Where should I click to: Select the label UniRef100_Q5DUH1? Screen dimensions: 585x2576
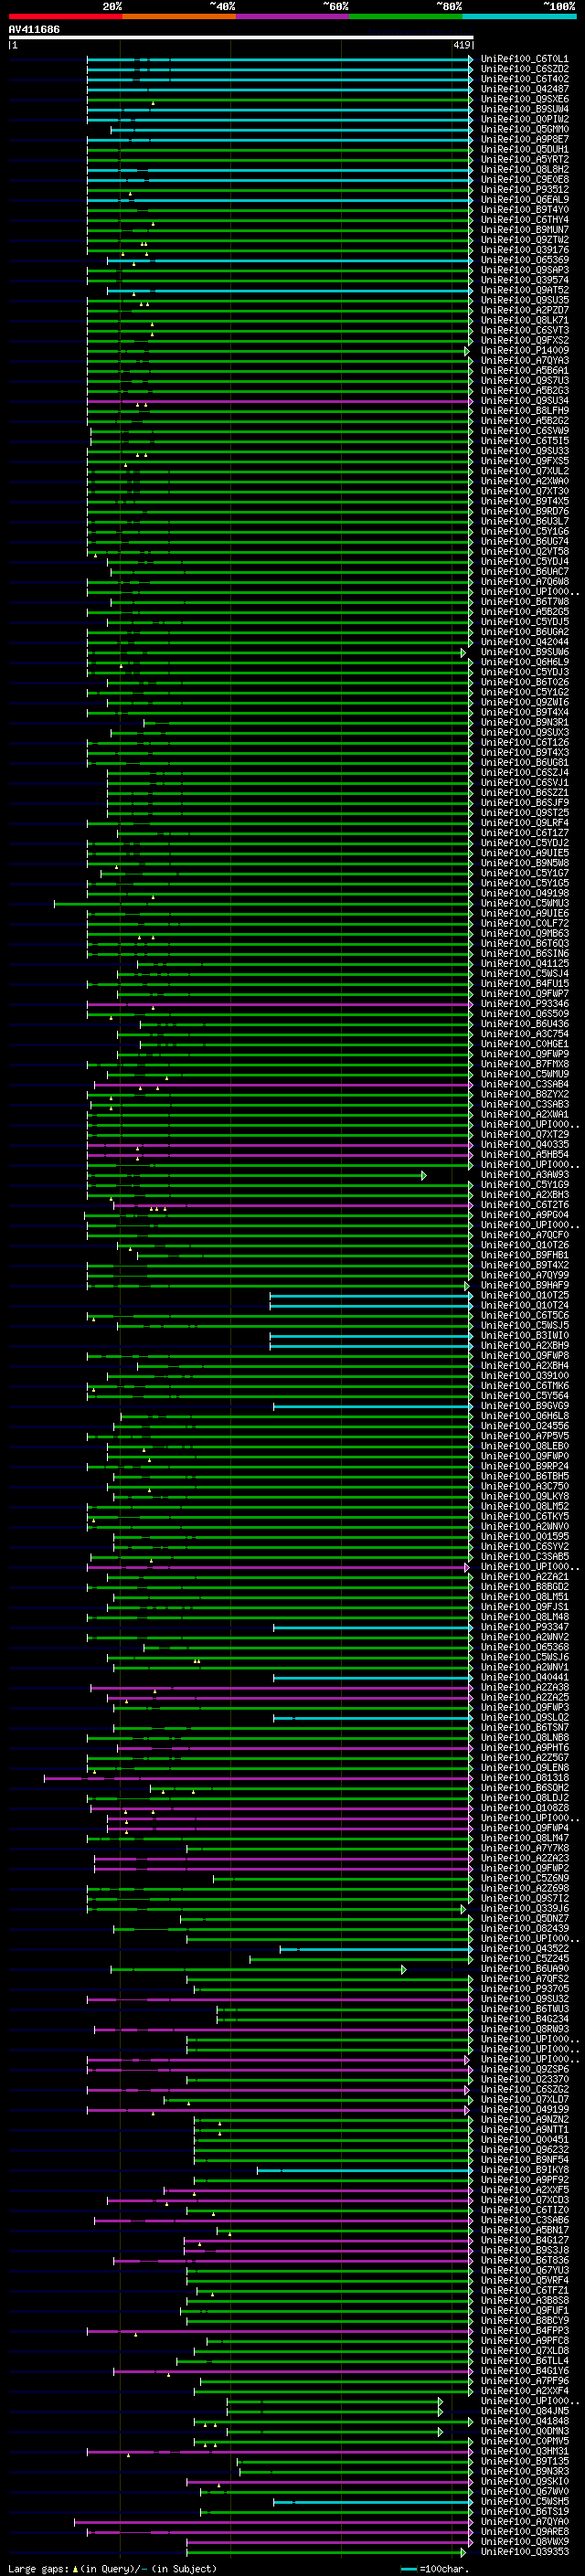[x=524, y=150]
